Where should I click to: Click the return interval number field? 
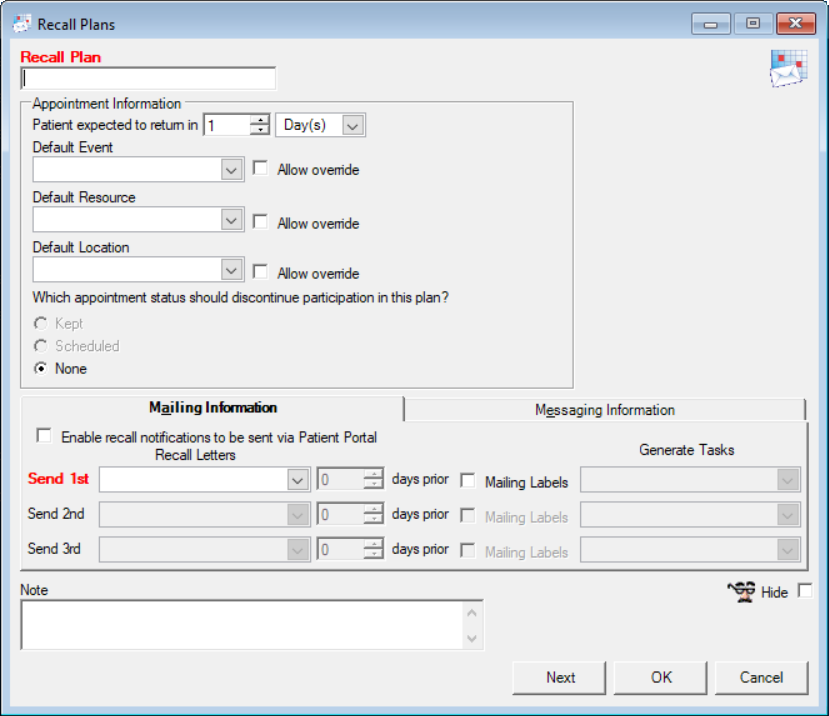click(227, 125)
